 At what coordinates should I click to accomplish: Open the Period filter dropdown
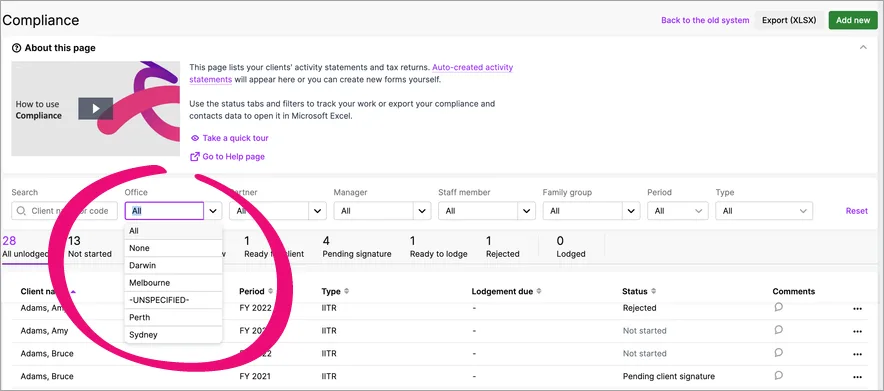[678, 211]
